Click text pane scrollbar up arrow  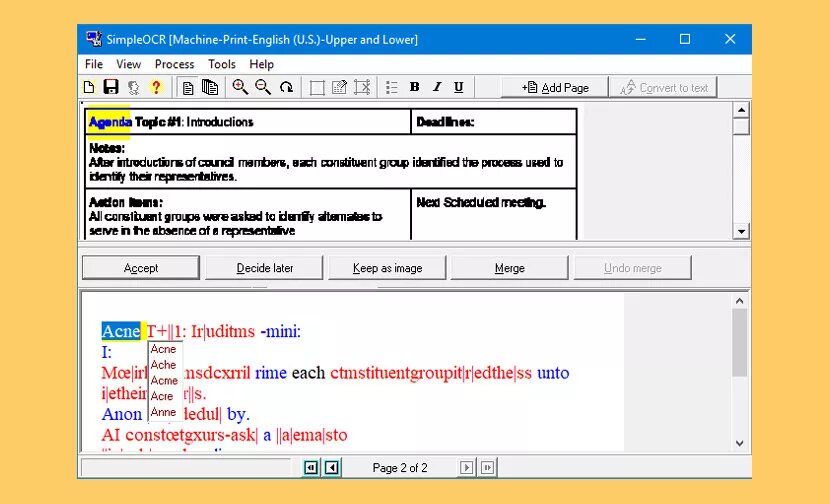[x=740, y=301]
